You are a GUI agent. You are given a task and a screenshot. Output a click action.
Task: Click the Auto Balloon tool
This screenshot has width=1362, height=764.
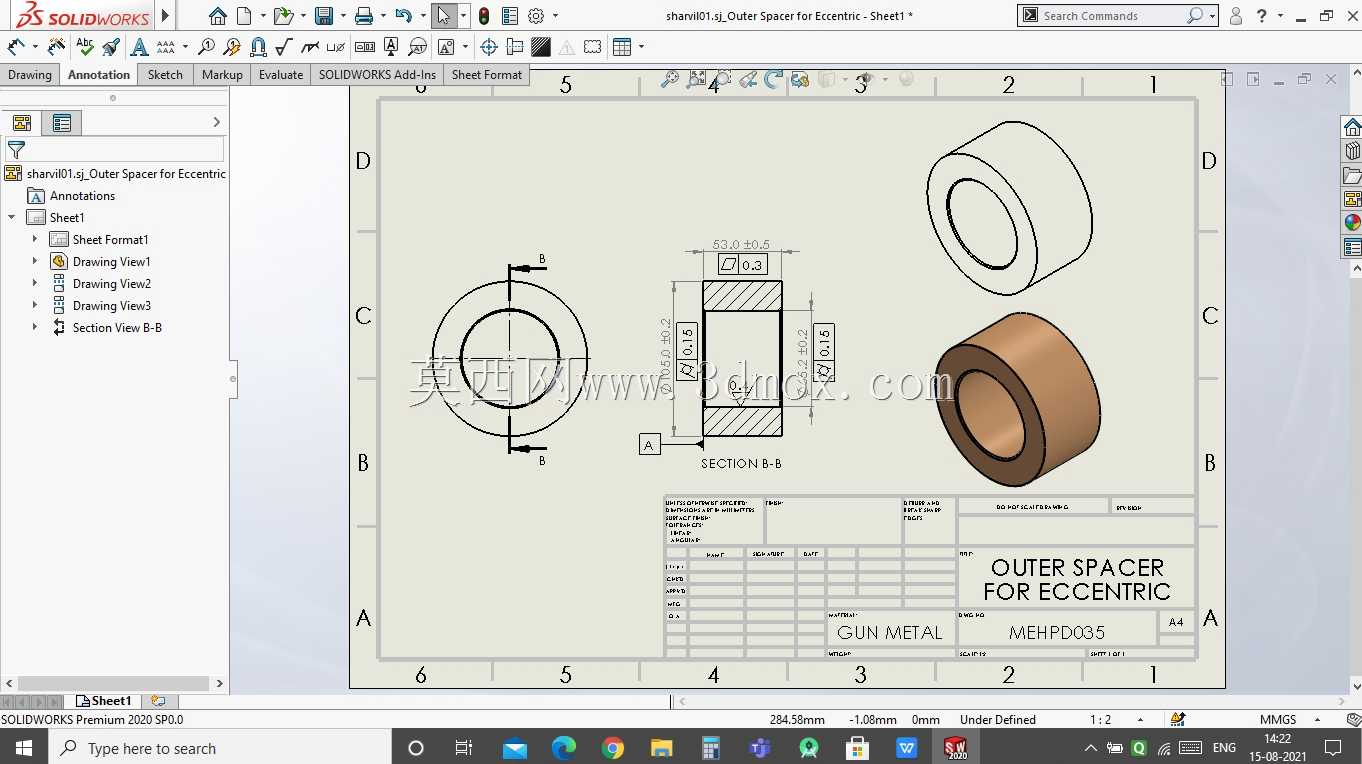pos(232,46)
